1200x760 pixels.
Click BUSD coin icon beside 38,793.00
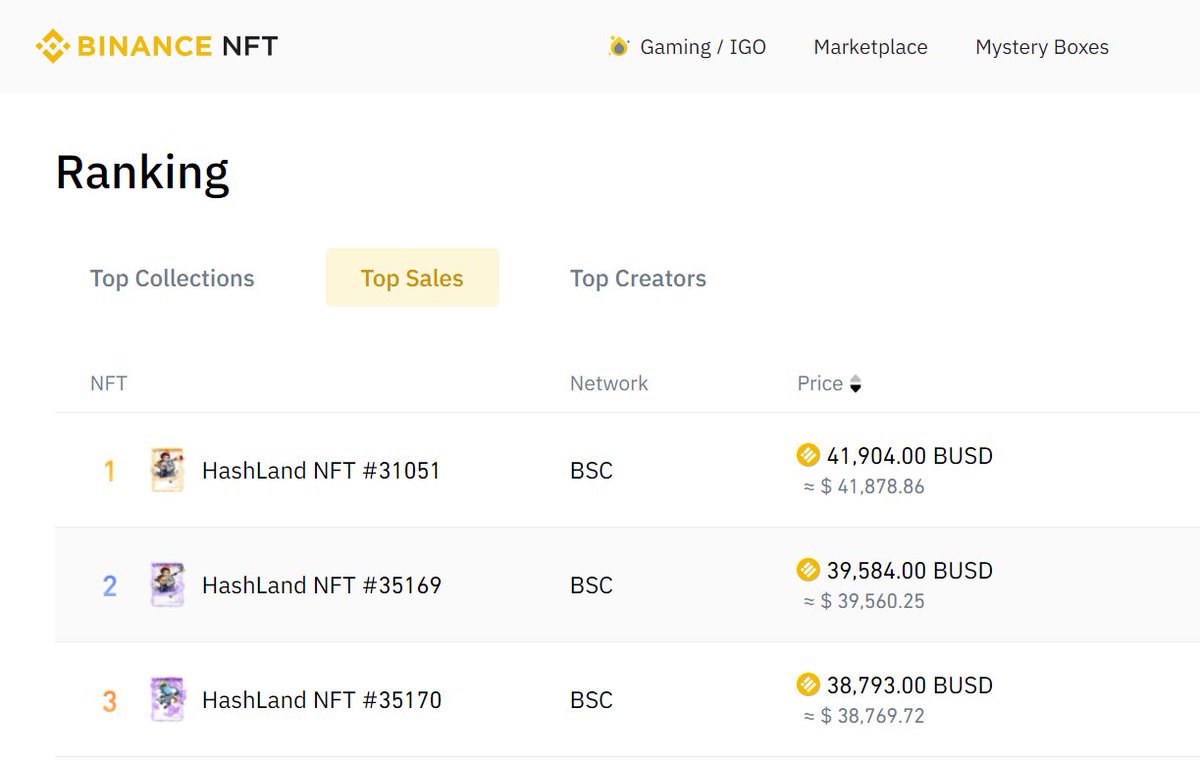click(808, 685)
